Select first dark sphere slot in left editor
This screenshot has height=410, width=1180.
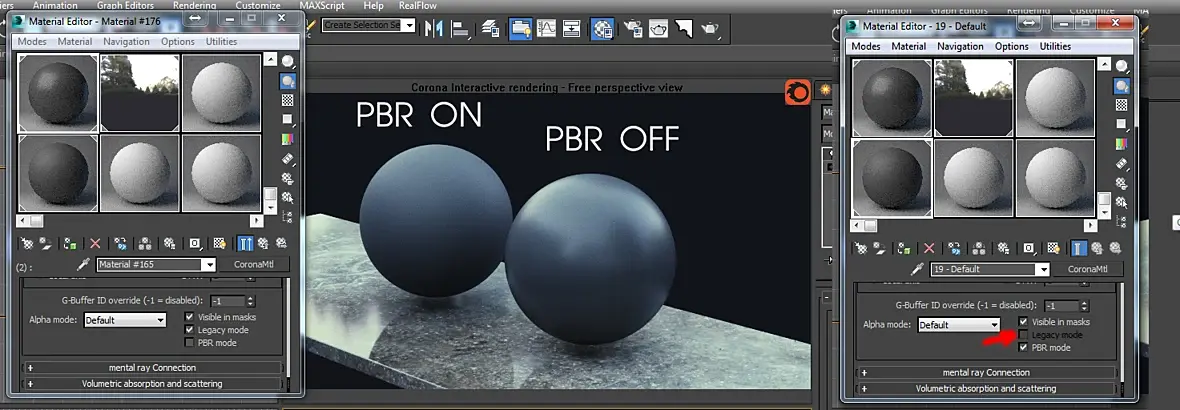pyautogui.click(x=58, y=92)
